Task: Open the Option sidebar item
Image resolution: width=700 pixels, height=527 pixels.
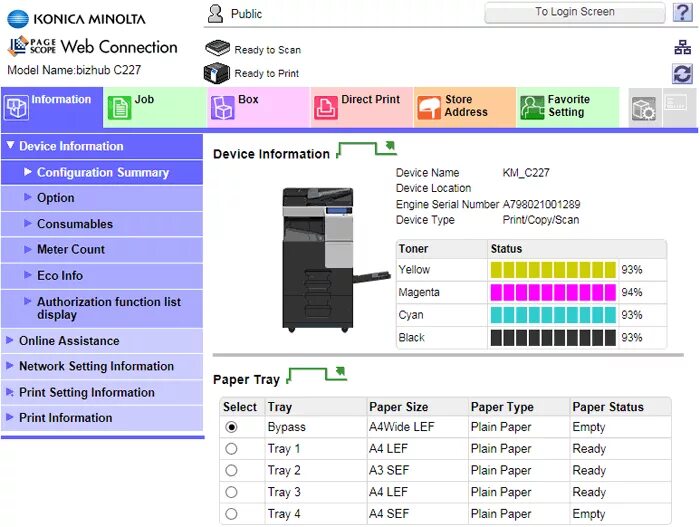Action: (102, 198)
